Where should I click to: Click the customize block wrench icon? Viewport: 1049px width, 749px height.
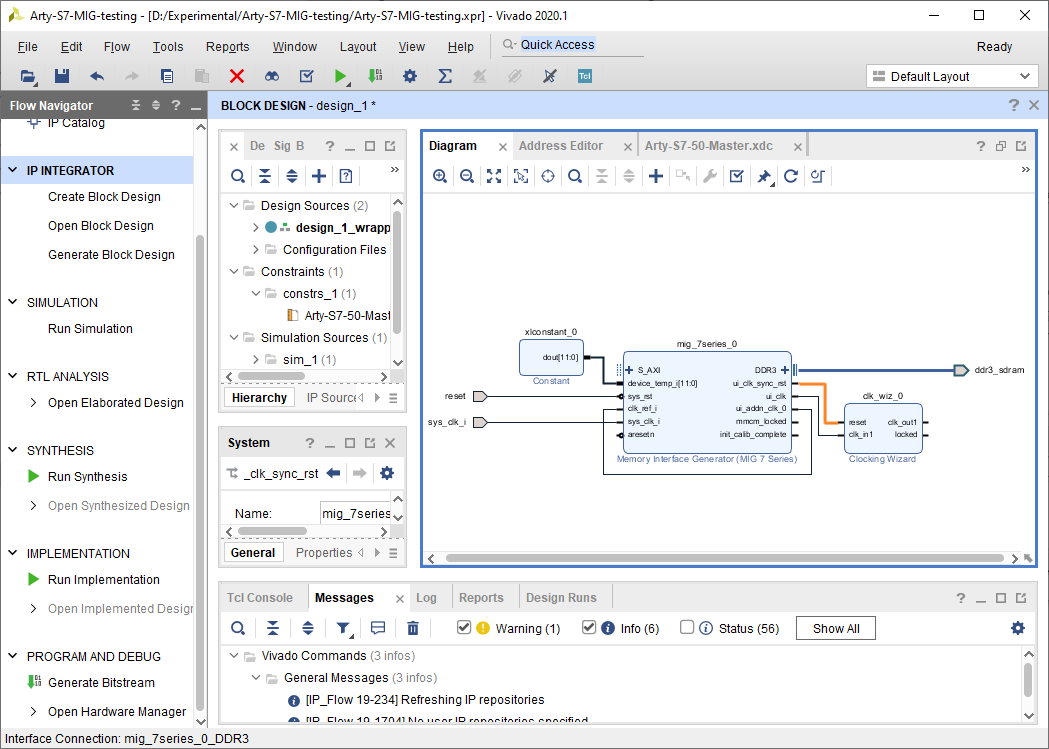[710, 176]
